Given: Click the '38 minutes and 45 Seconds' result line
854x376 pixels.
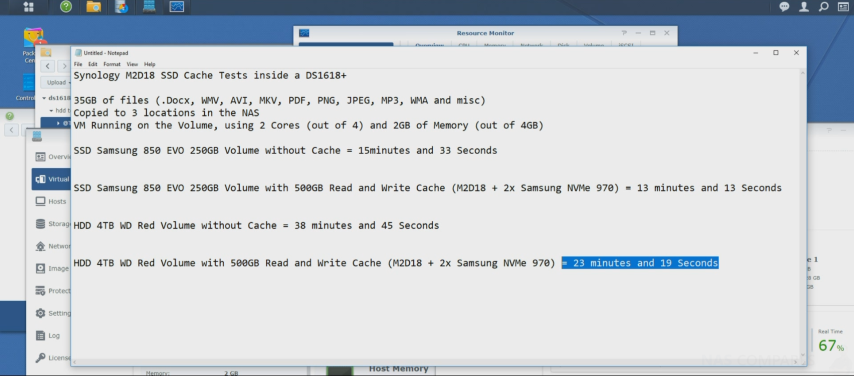Looking at the screenshot, I should pyautogui.click(x=256, y=226).
